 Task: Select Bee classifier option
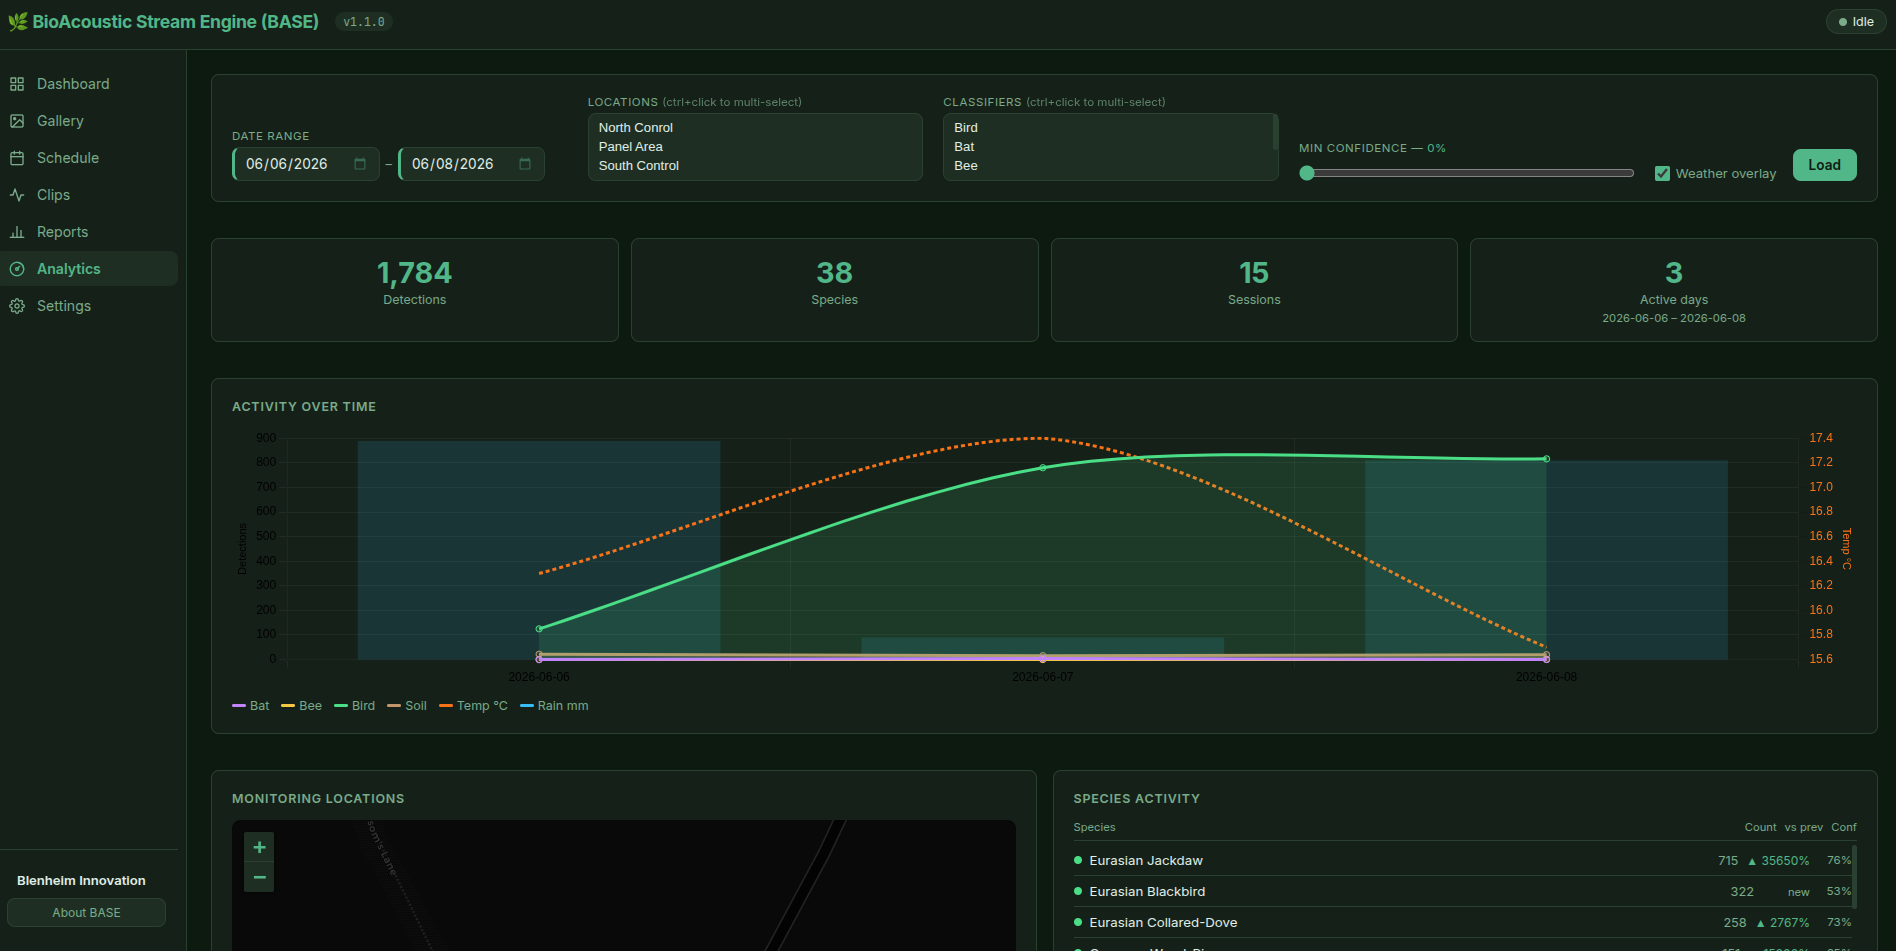[1107, 166]
